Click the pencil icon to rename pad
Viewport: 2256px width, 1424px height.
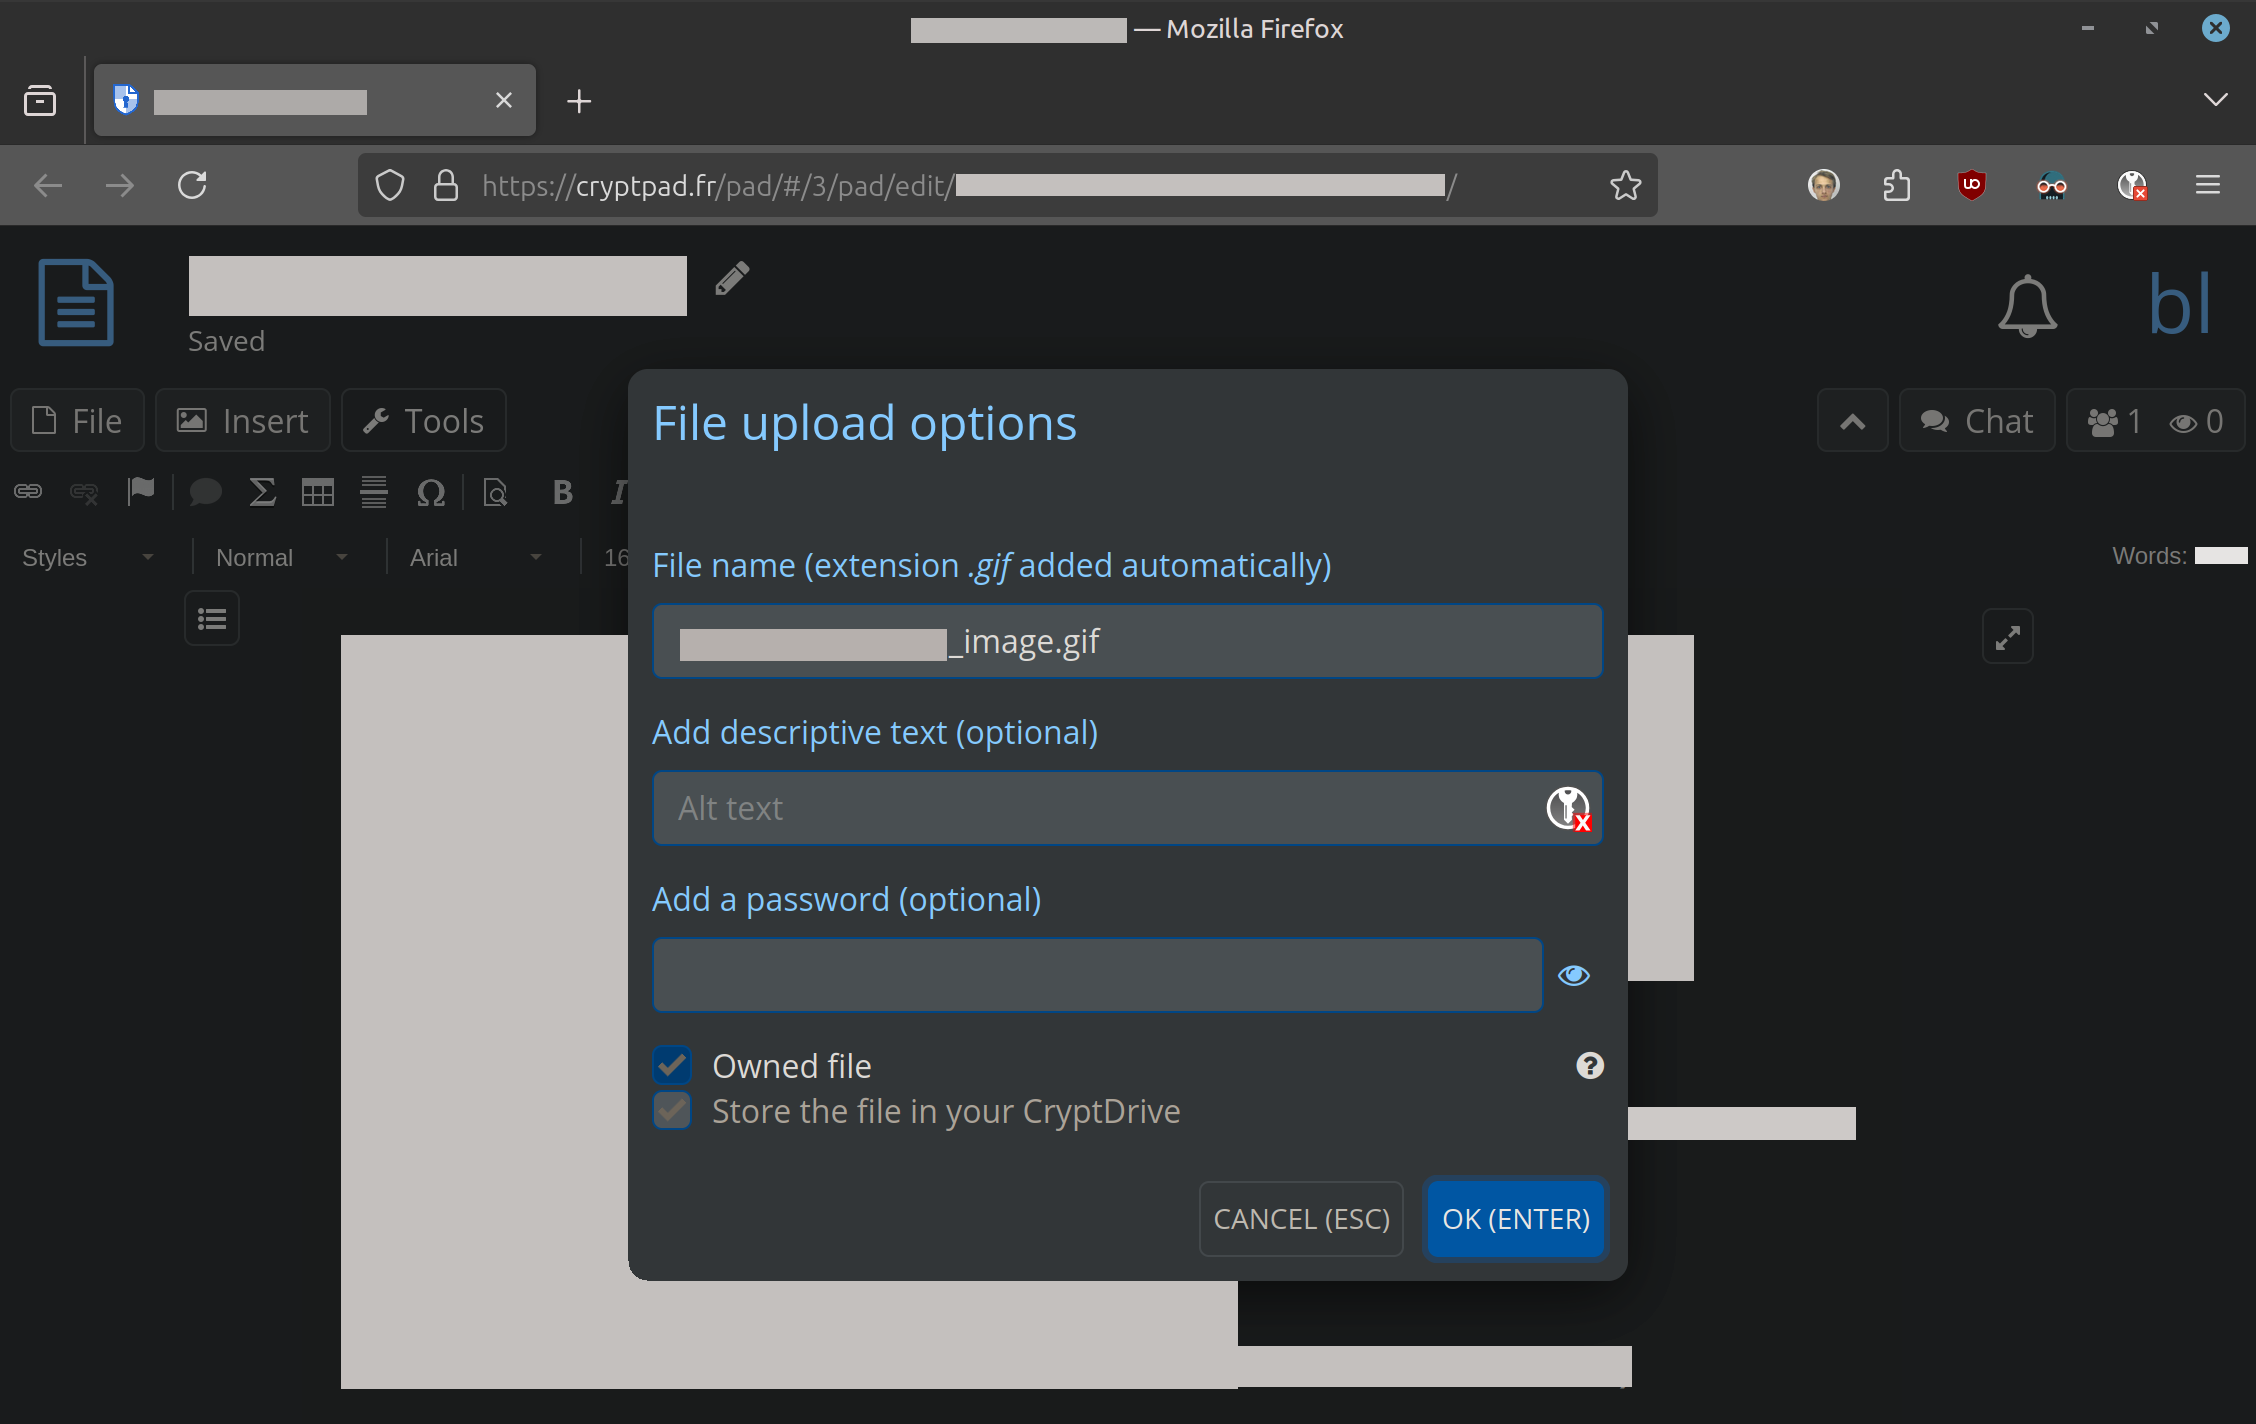point(732,279)
